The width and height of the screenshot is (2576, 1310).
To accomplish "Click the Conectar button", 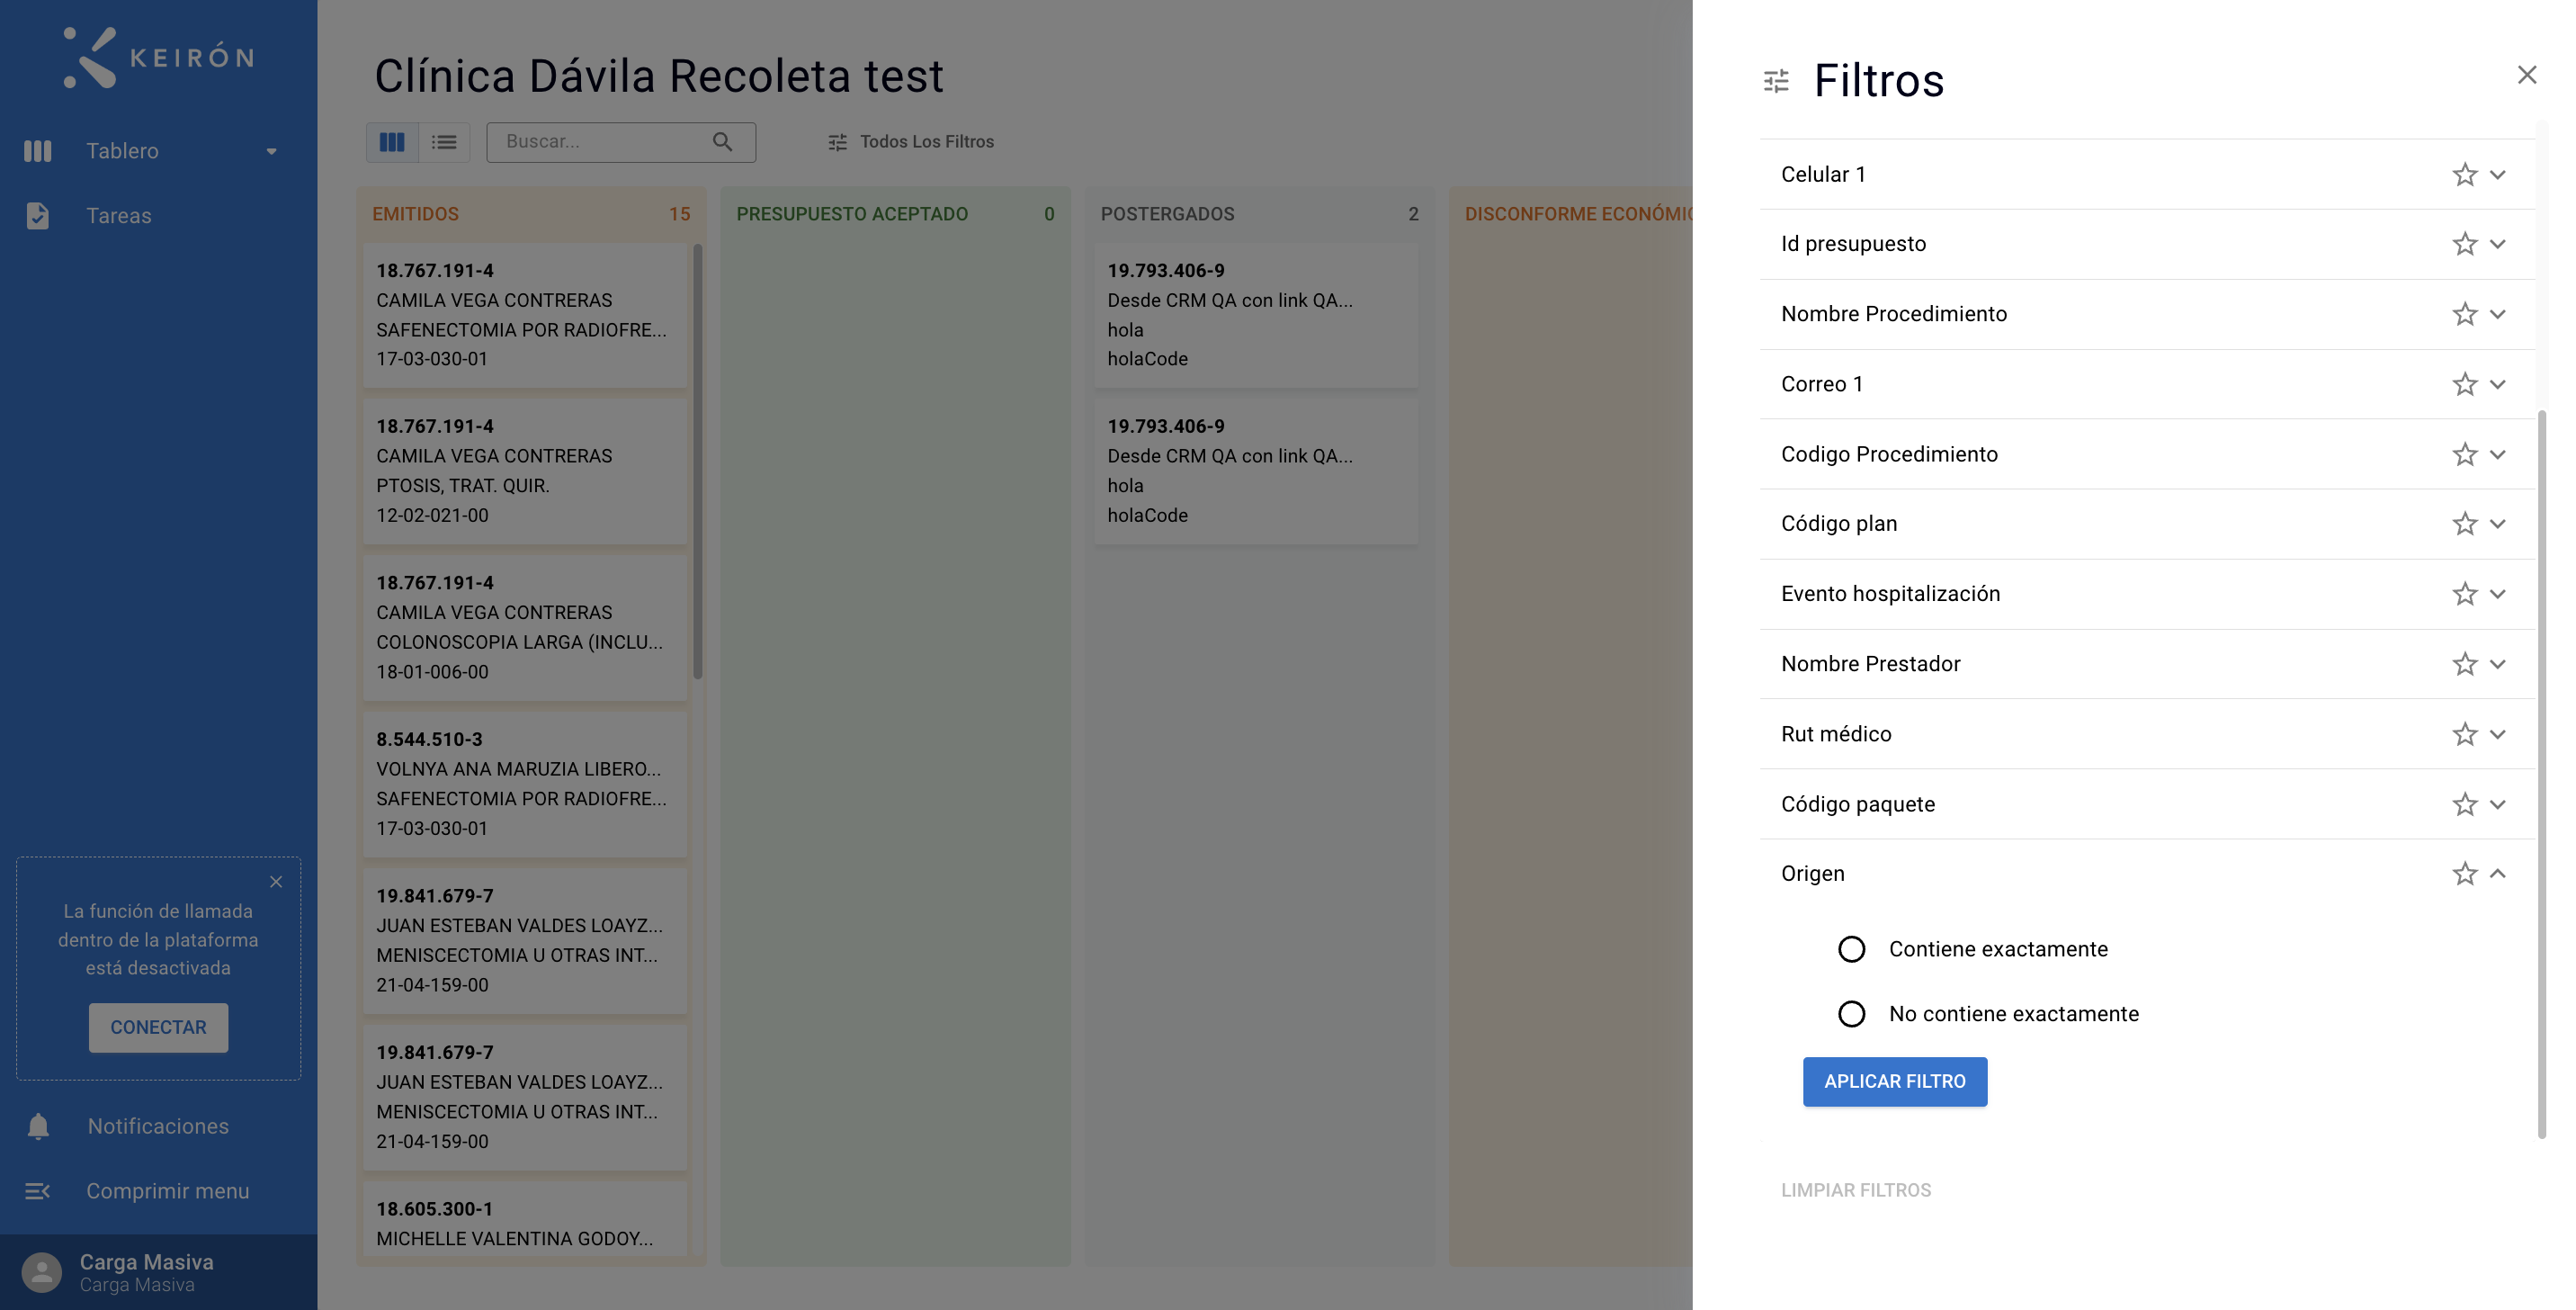I will [158, 1028].
